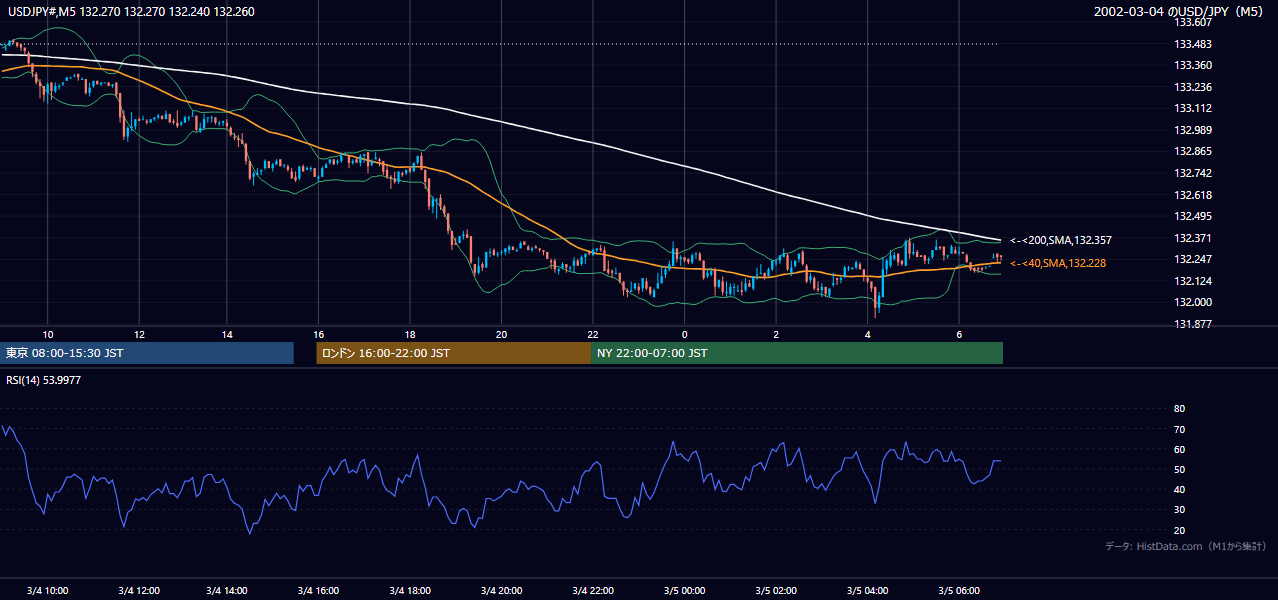
Task: Click the 3/5 02:00 bottom time label
Action: (x=776, y=590)
